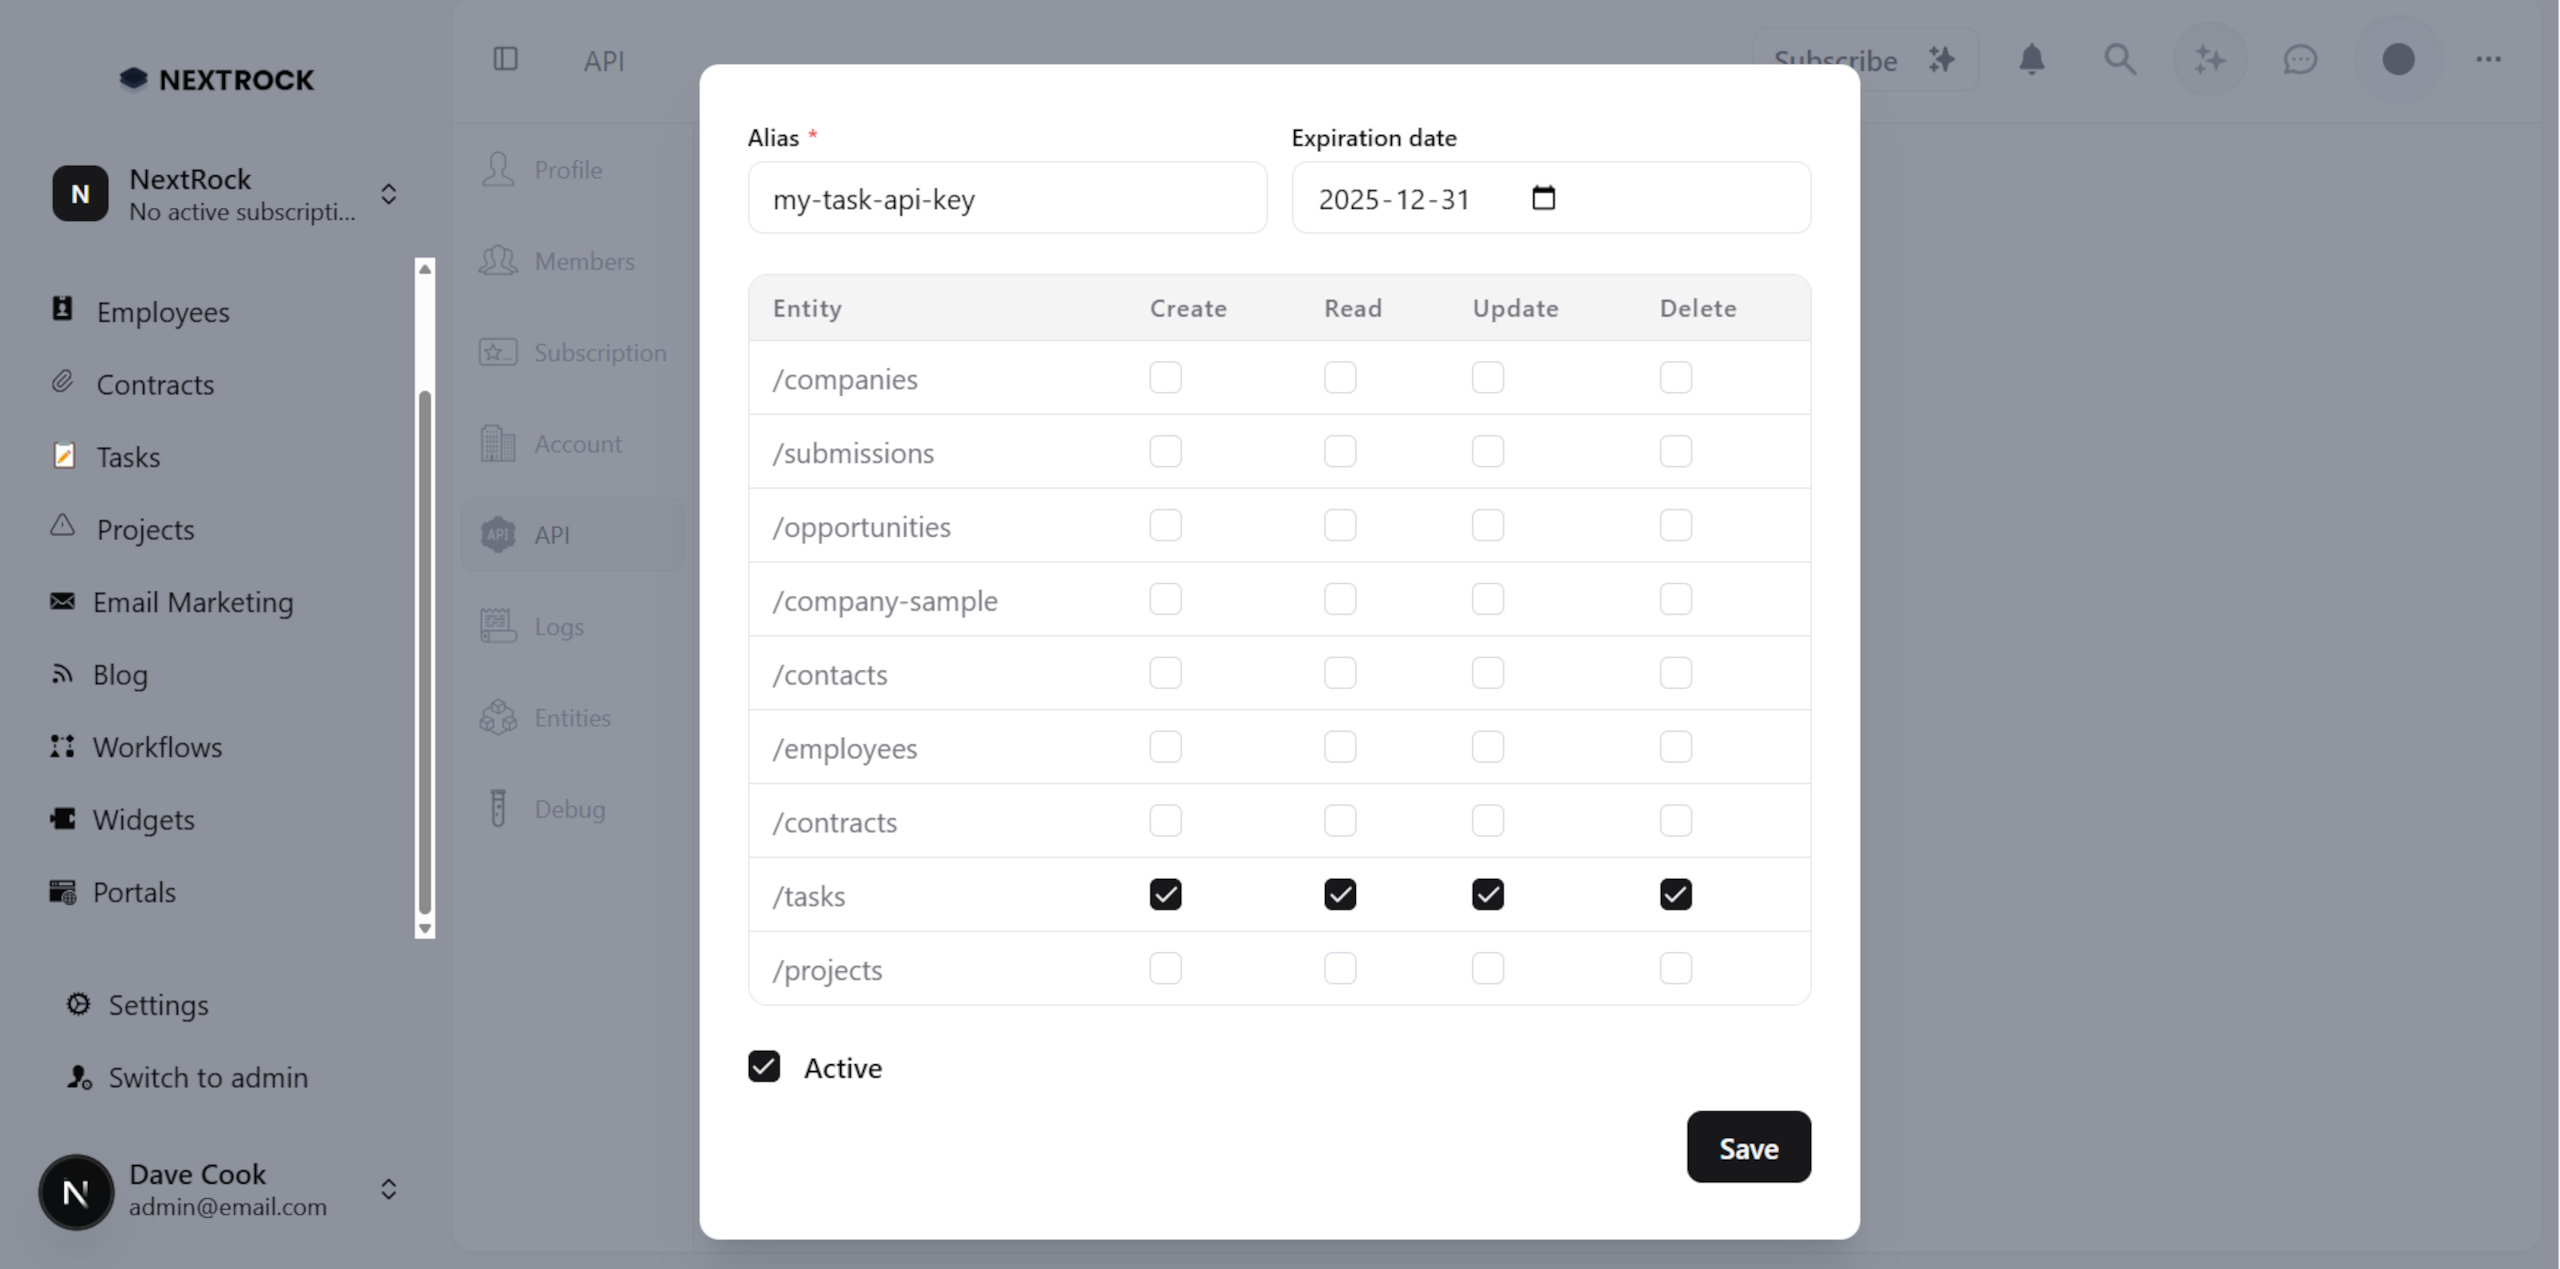Open the Workflows section in the sidebar

coord(157,747)
